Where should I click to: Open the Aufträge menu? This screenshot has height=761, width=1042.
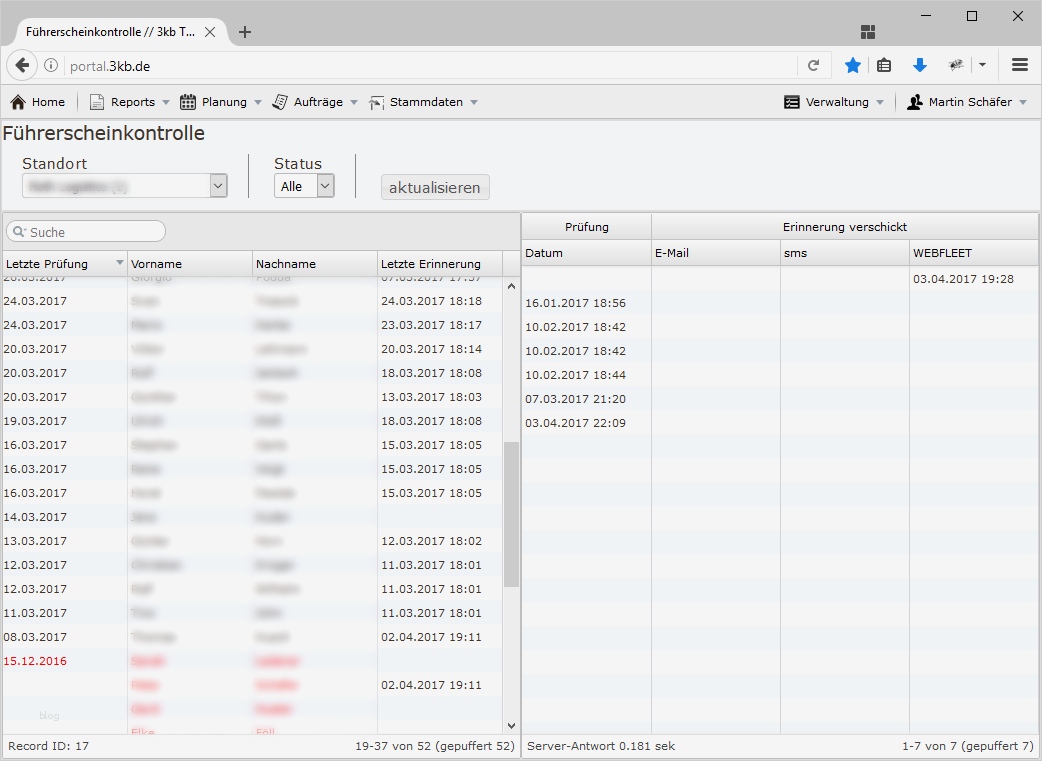pos(316,102)
